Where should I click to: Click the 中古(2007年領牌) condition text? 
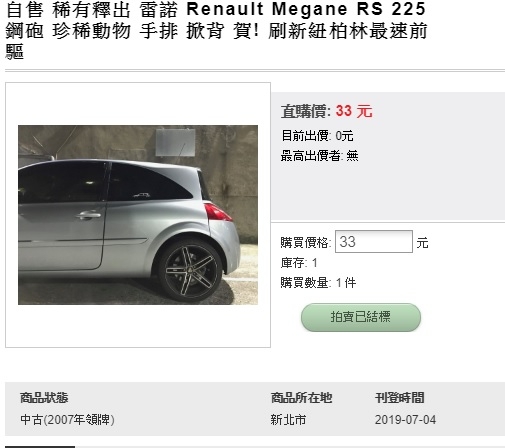67,420
